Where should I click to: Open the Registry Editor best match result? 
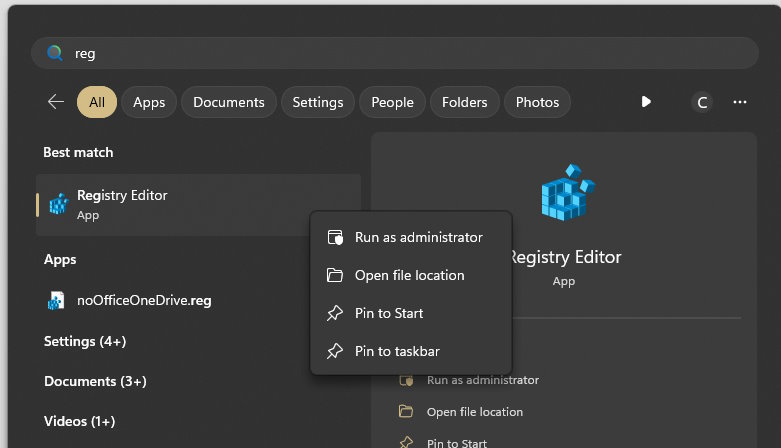198,204
